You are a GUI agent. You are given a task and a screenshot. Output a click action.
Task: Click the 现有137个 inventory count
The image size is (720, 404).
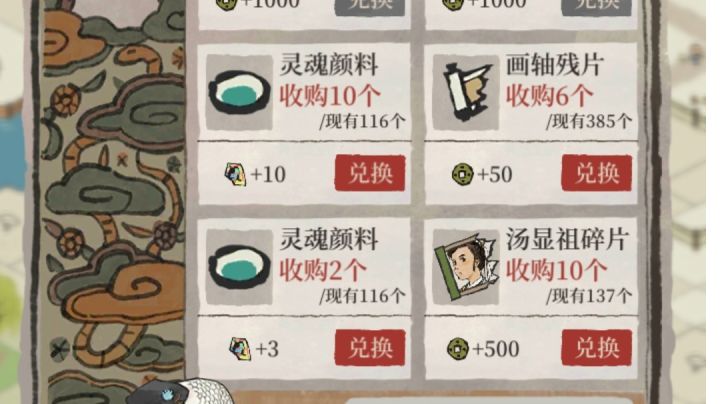coord(589,296)
